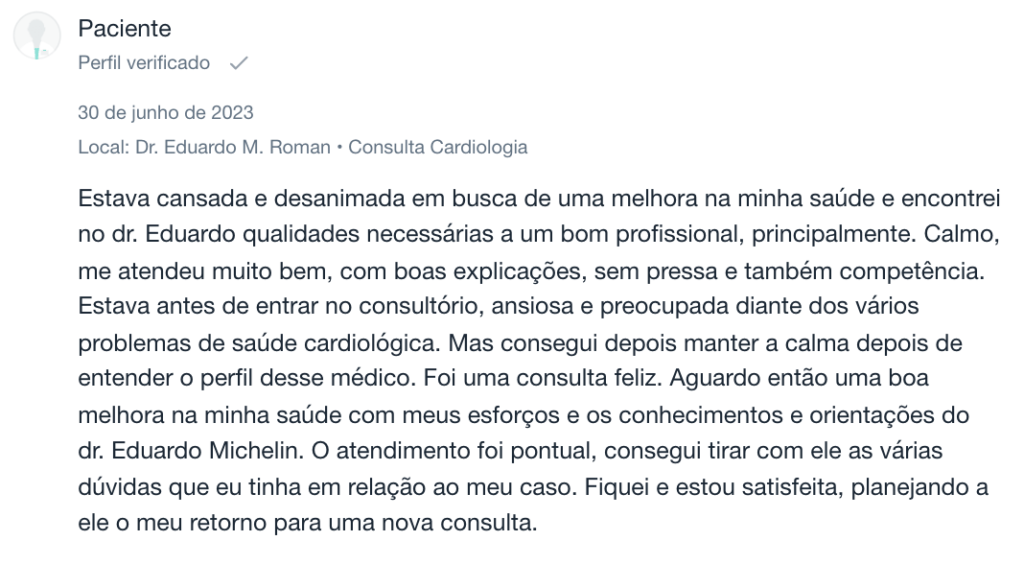Click the words Fiquei e estou satisfeita
The image size is (1024, 564).
click(712, 488)
